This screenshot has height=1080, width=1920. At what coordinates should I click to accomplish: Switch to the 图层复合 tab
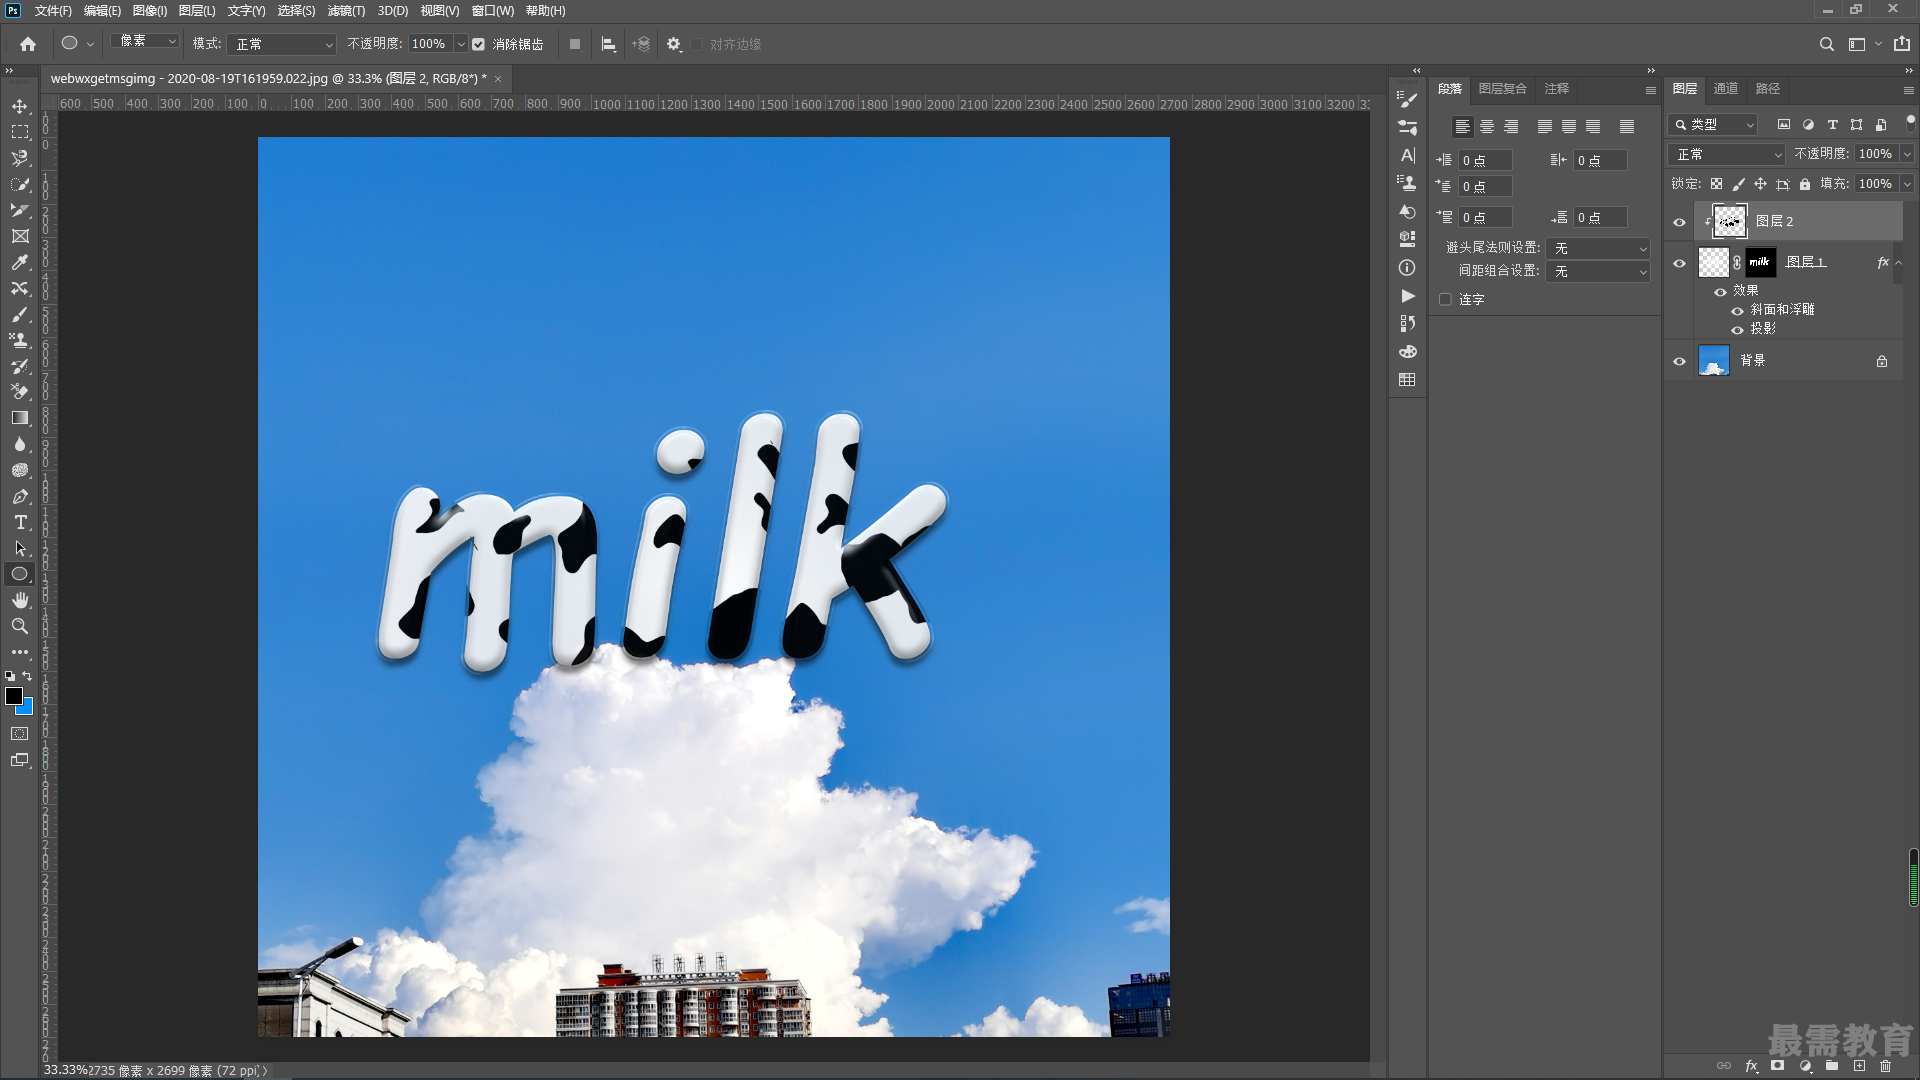pos(1503,89)
